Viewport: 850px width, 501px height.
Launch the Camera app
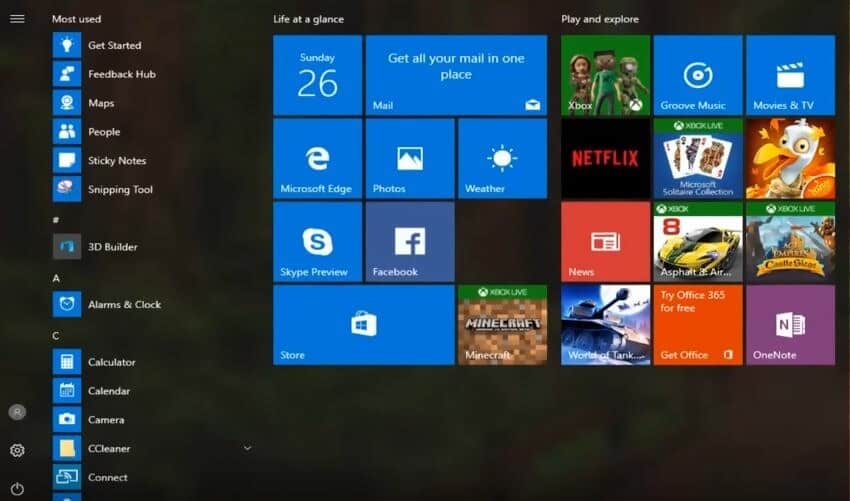point(154,419)
